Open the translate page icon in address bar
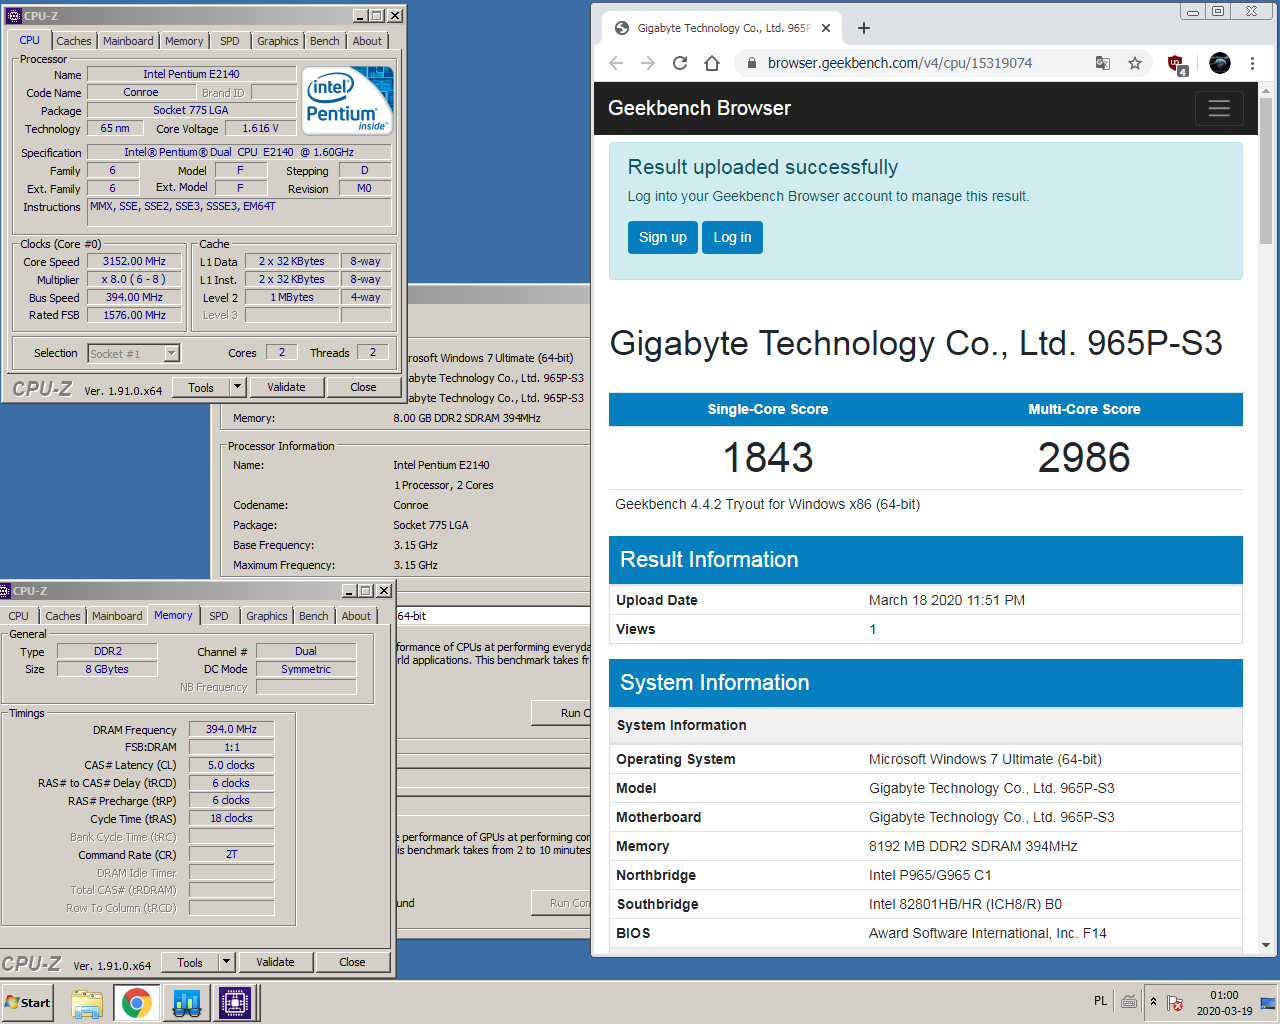1280x1024 pixels. click(x=1103, y=63)
